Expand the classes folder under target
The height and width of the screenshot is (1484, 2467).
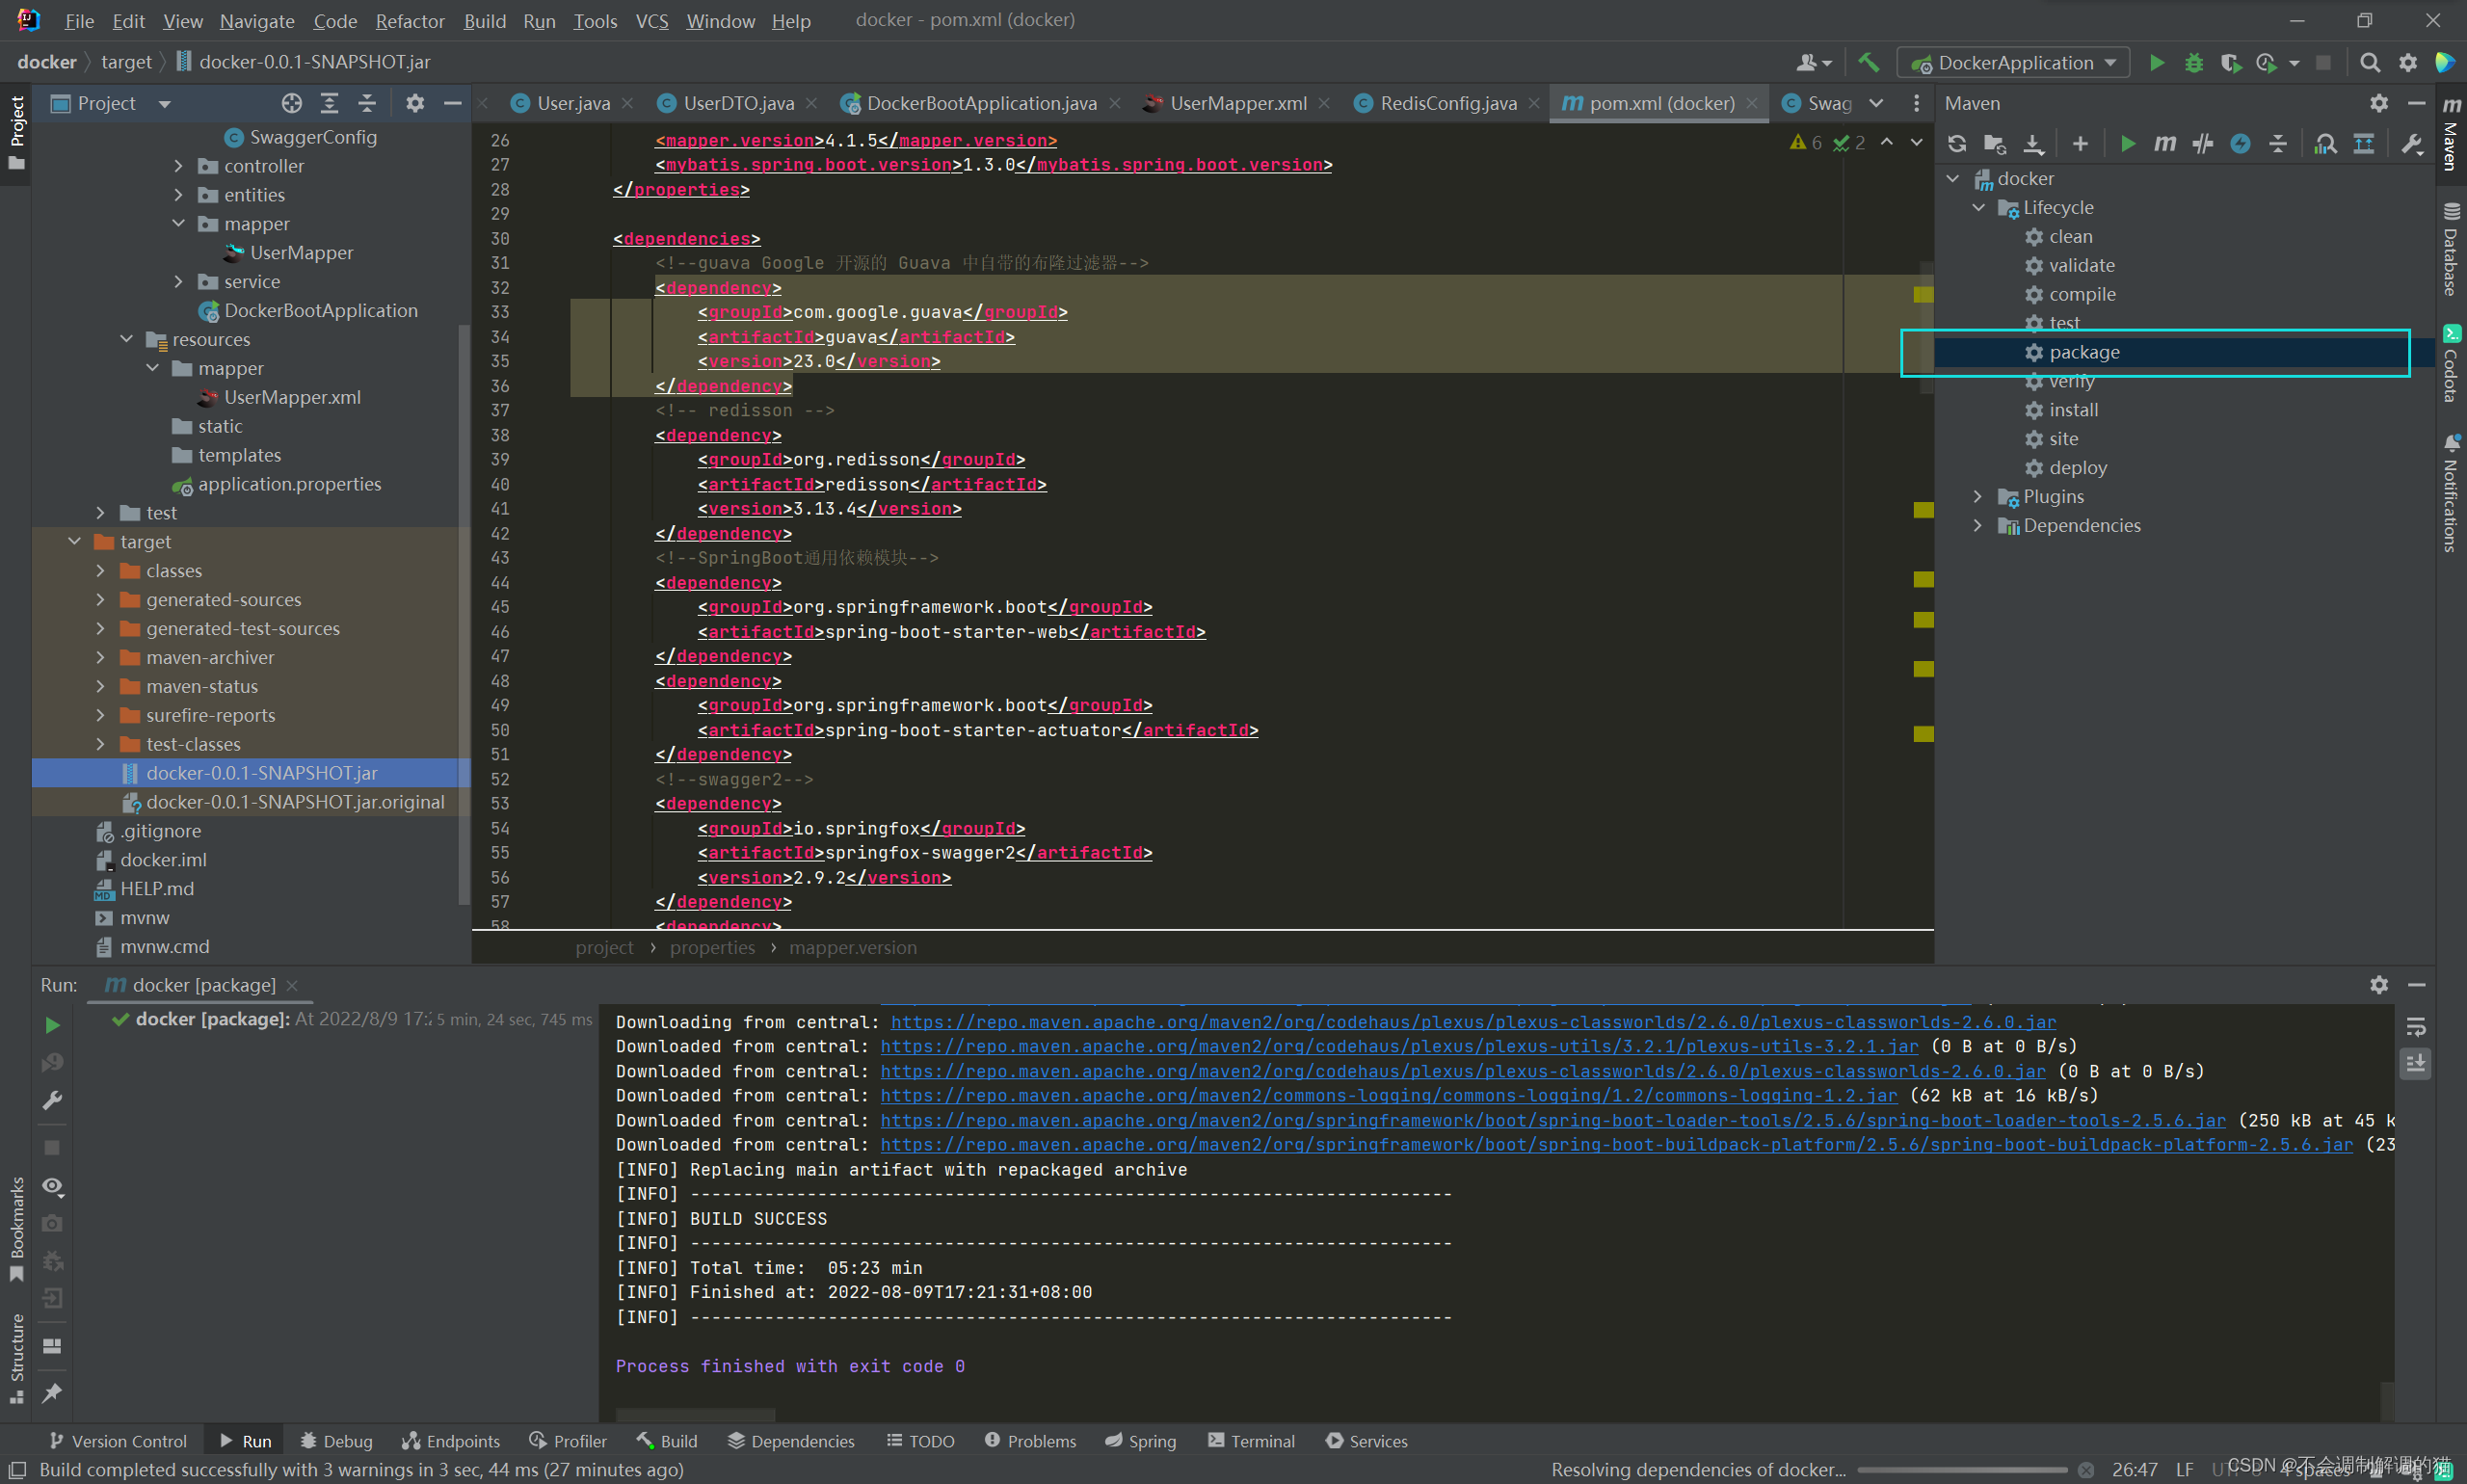(x=100, y=570)
